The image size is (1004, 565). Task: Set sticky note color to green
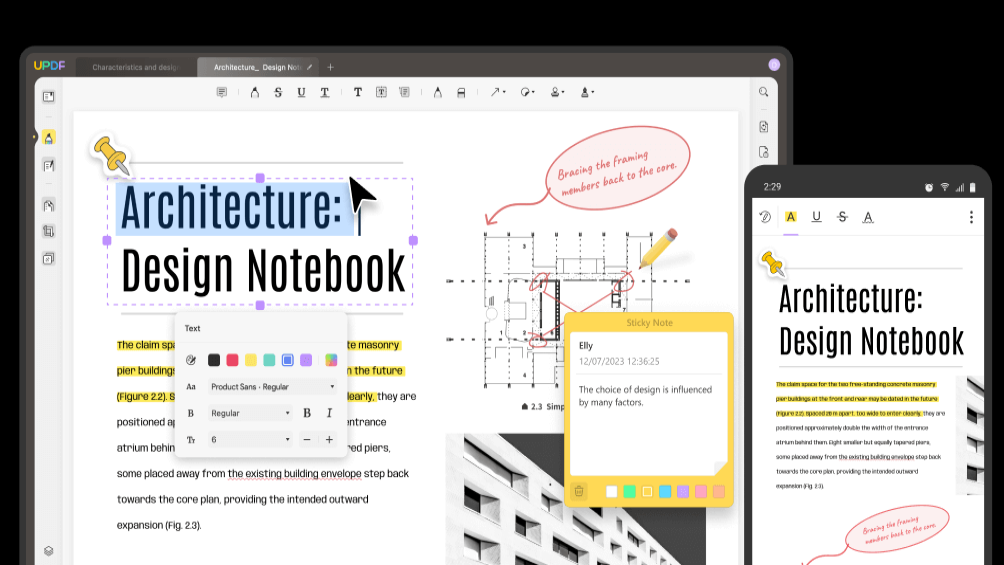point(629,491)
